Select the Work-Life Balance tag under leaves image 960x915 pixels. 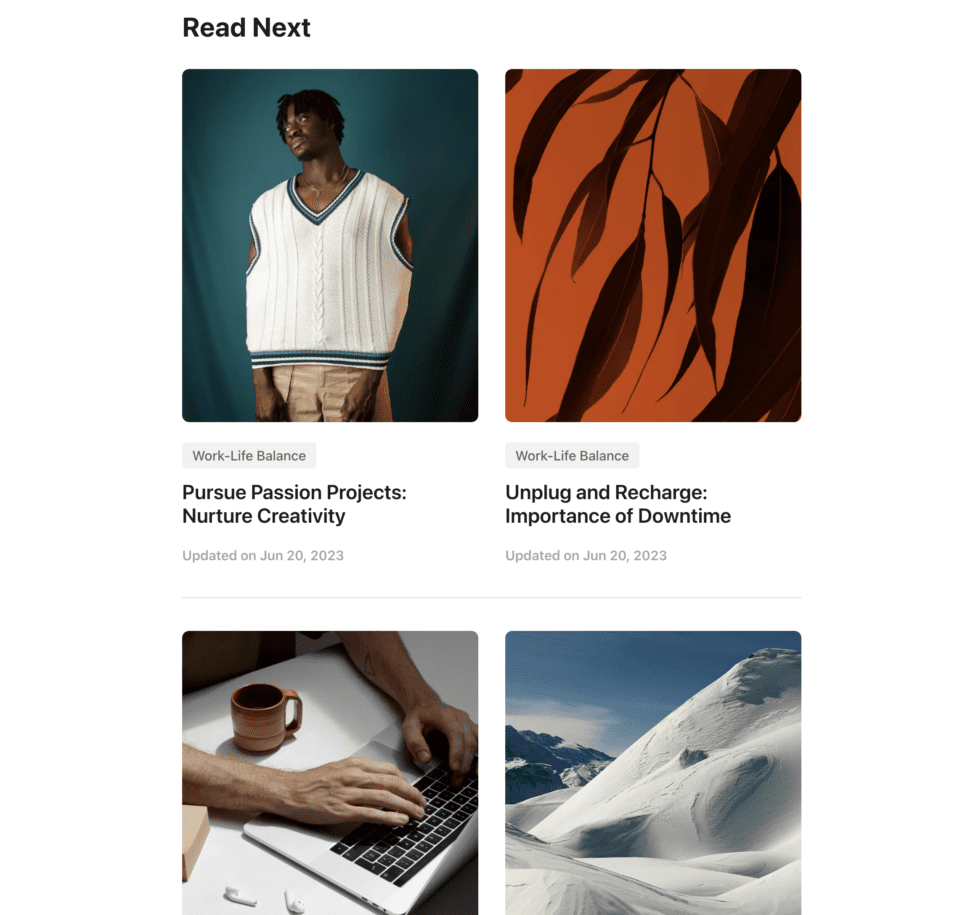click(x=572, y=456)
